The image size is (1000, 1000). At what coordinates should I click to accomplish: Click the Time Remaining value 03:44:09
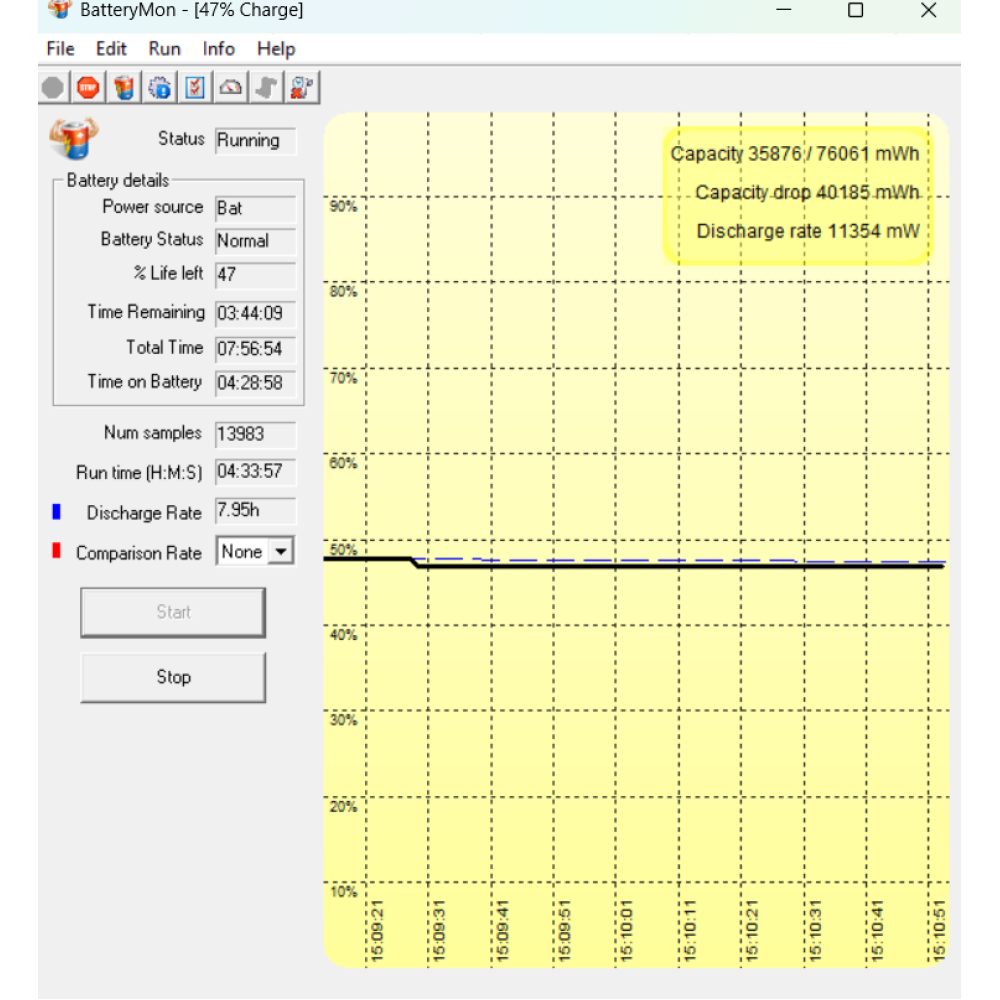[x=255, y=314]
